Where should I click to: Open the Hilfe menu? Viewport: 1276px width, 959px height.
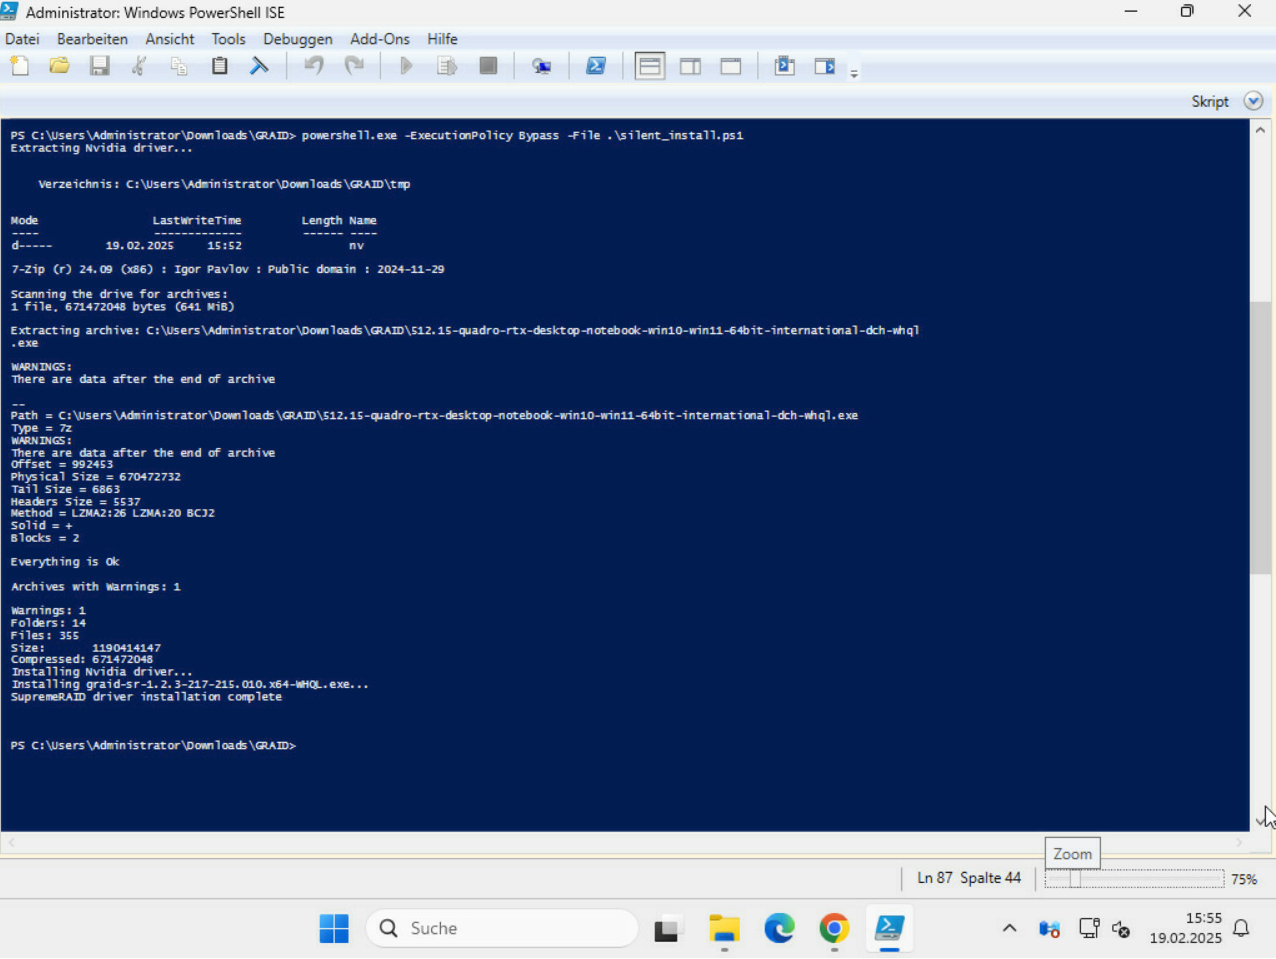click(442, 39)
